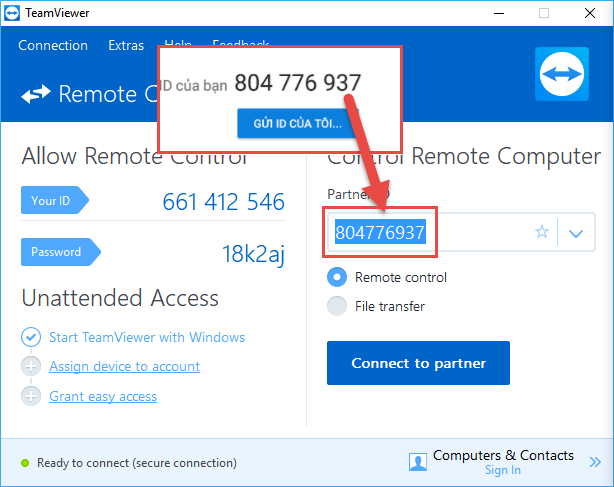
Task: Click the Unattended Access heading
Action: pos(120,298)
